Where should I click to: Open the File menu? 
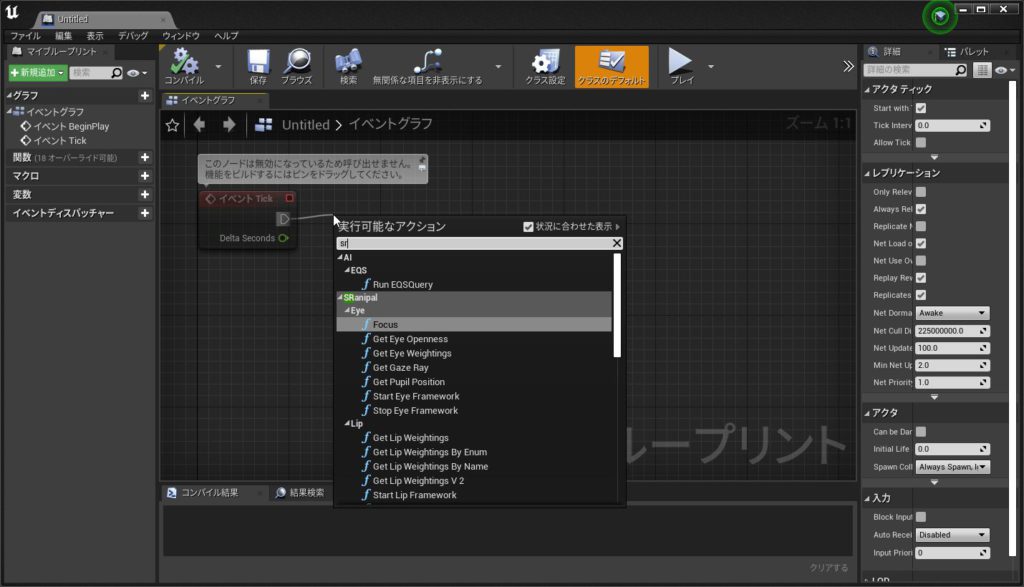click(x=25, y=36)
